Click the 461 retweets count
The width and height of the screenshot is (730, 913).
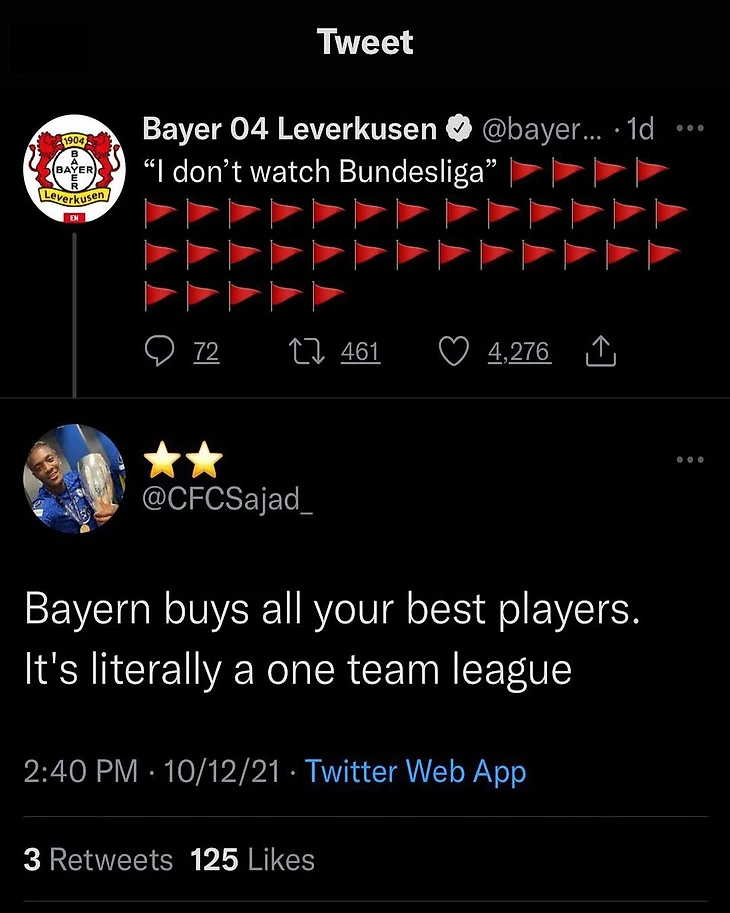coord(360,351)
